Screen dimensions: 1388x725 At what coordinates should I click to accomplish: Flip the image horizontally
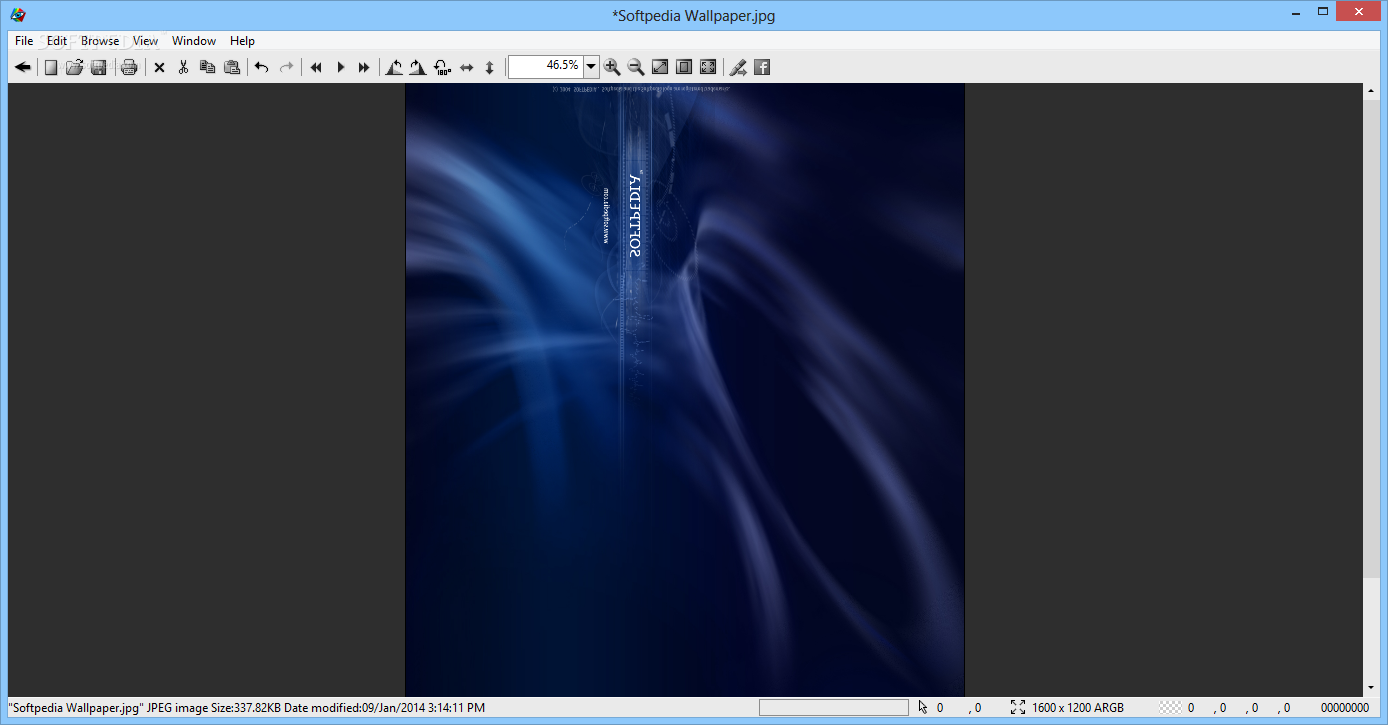(466, 67)
